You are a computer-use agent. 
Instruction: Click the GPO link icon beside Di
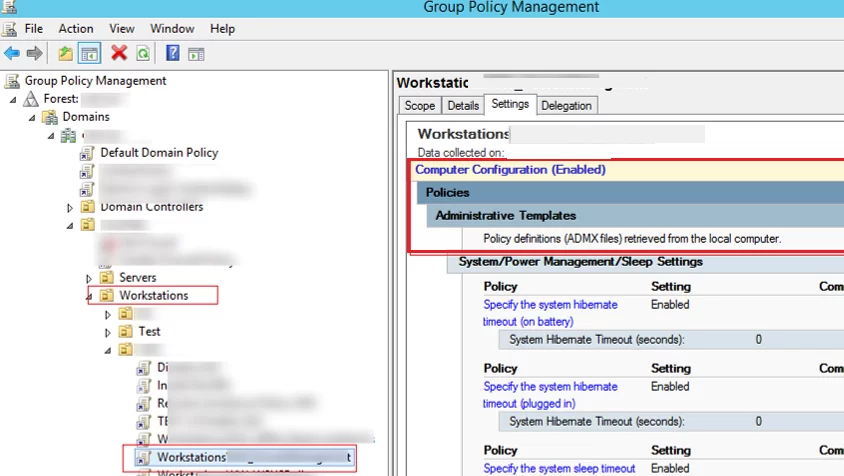click(143, 368)
